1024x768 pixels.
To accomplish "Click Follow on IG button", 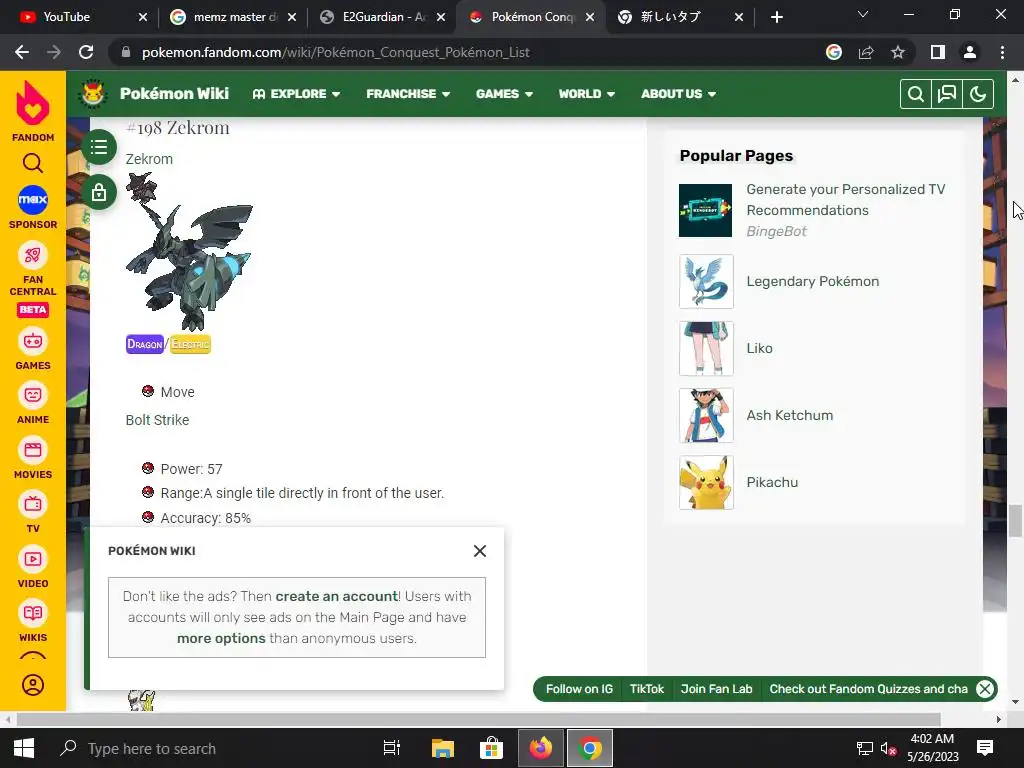I will point(579,689).
